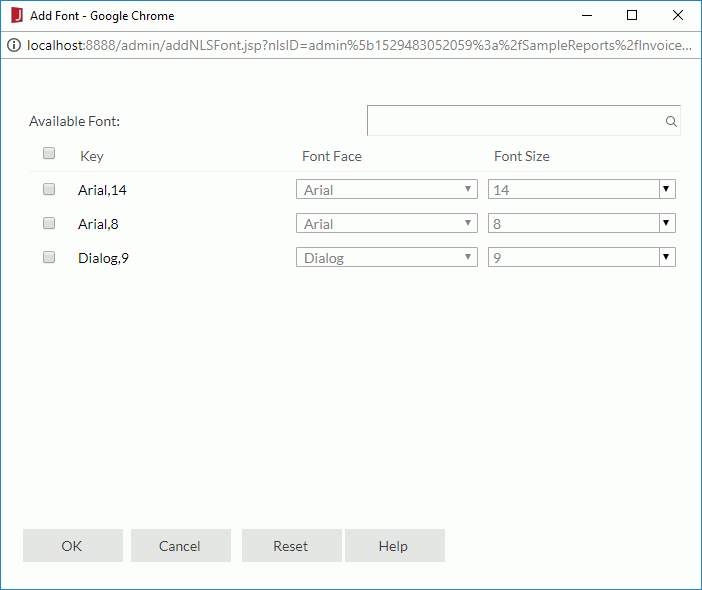702x590 pixels.
Task: Expand the Font Size 14 dropdown arrow
Action: pos(666,189)
